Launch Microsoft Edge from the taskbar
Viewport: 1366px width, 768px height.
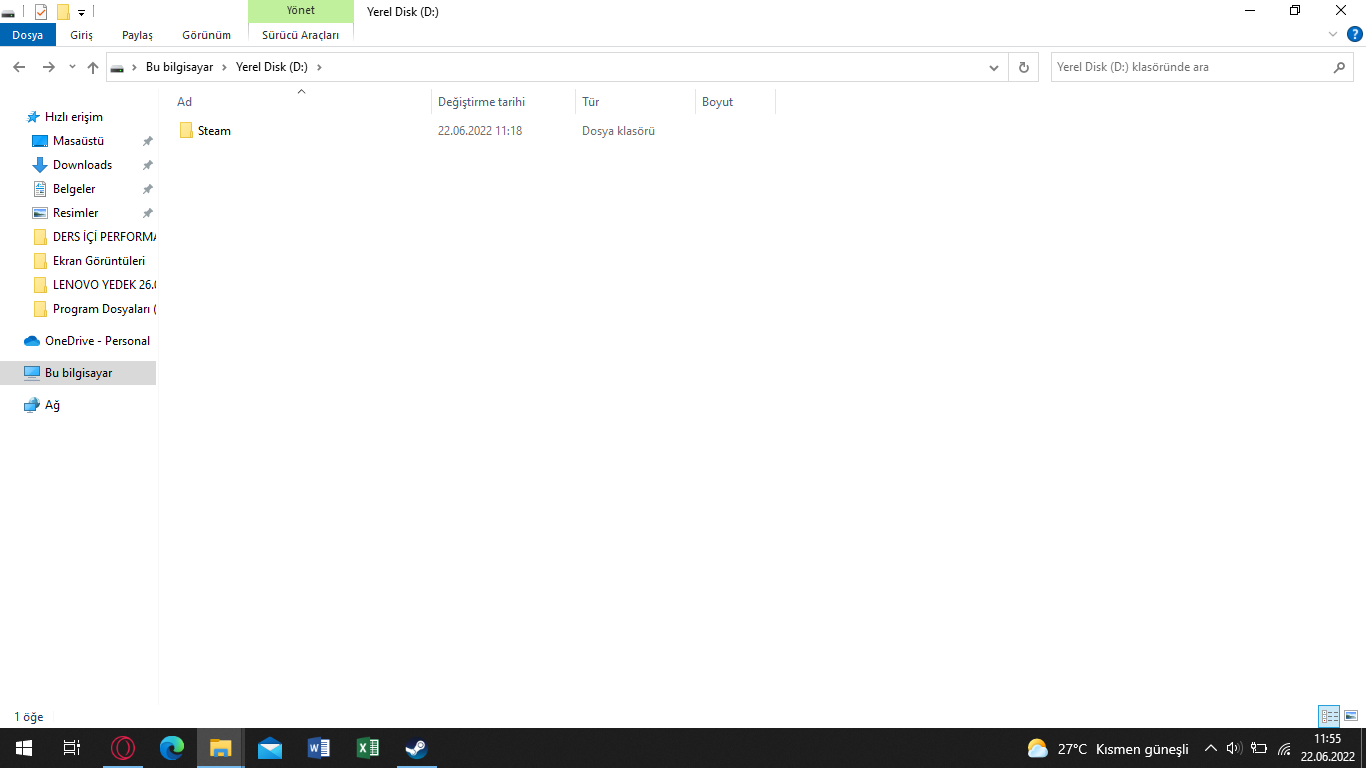172,748
